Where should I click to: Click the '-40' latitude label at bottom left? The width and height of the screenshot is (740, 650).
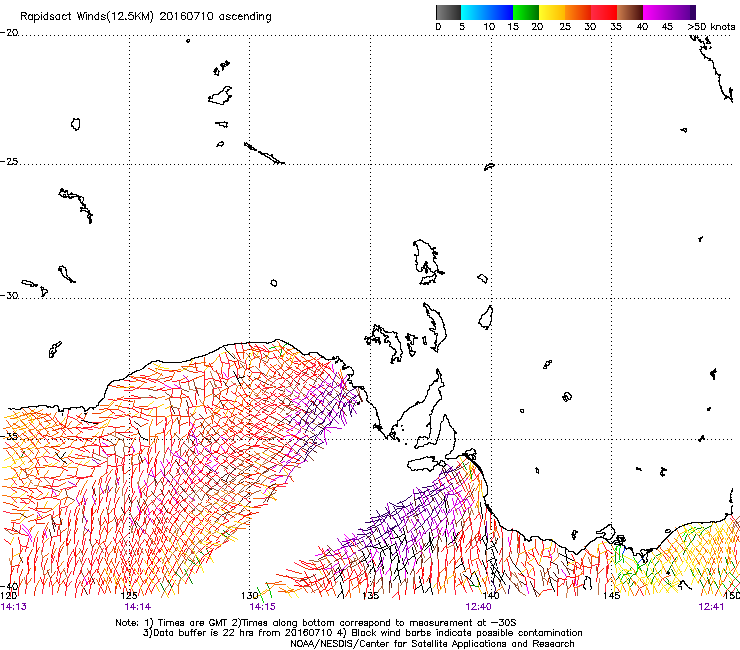[9, 586]
